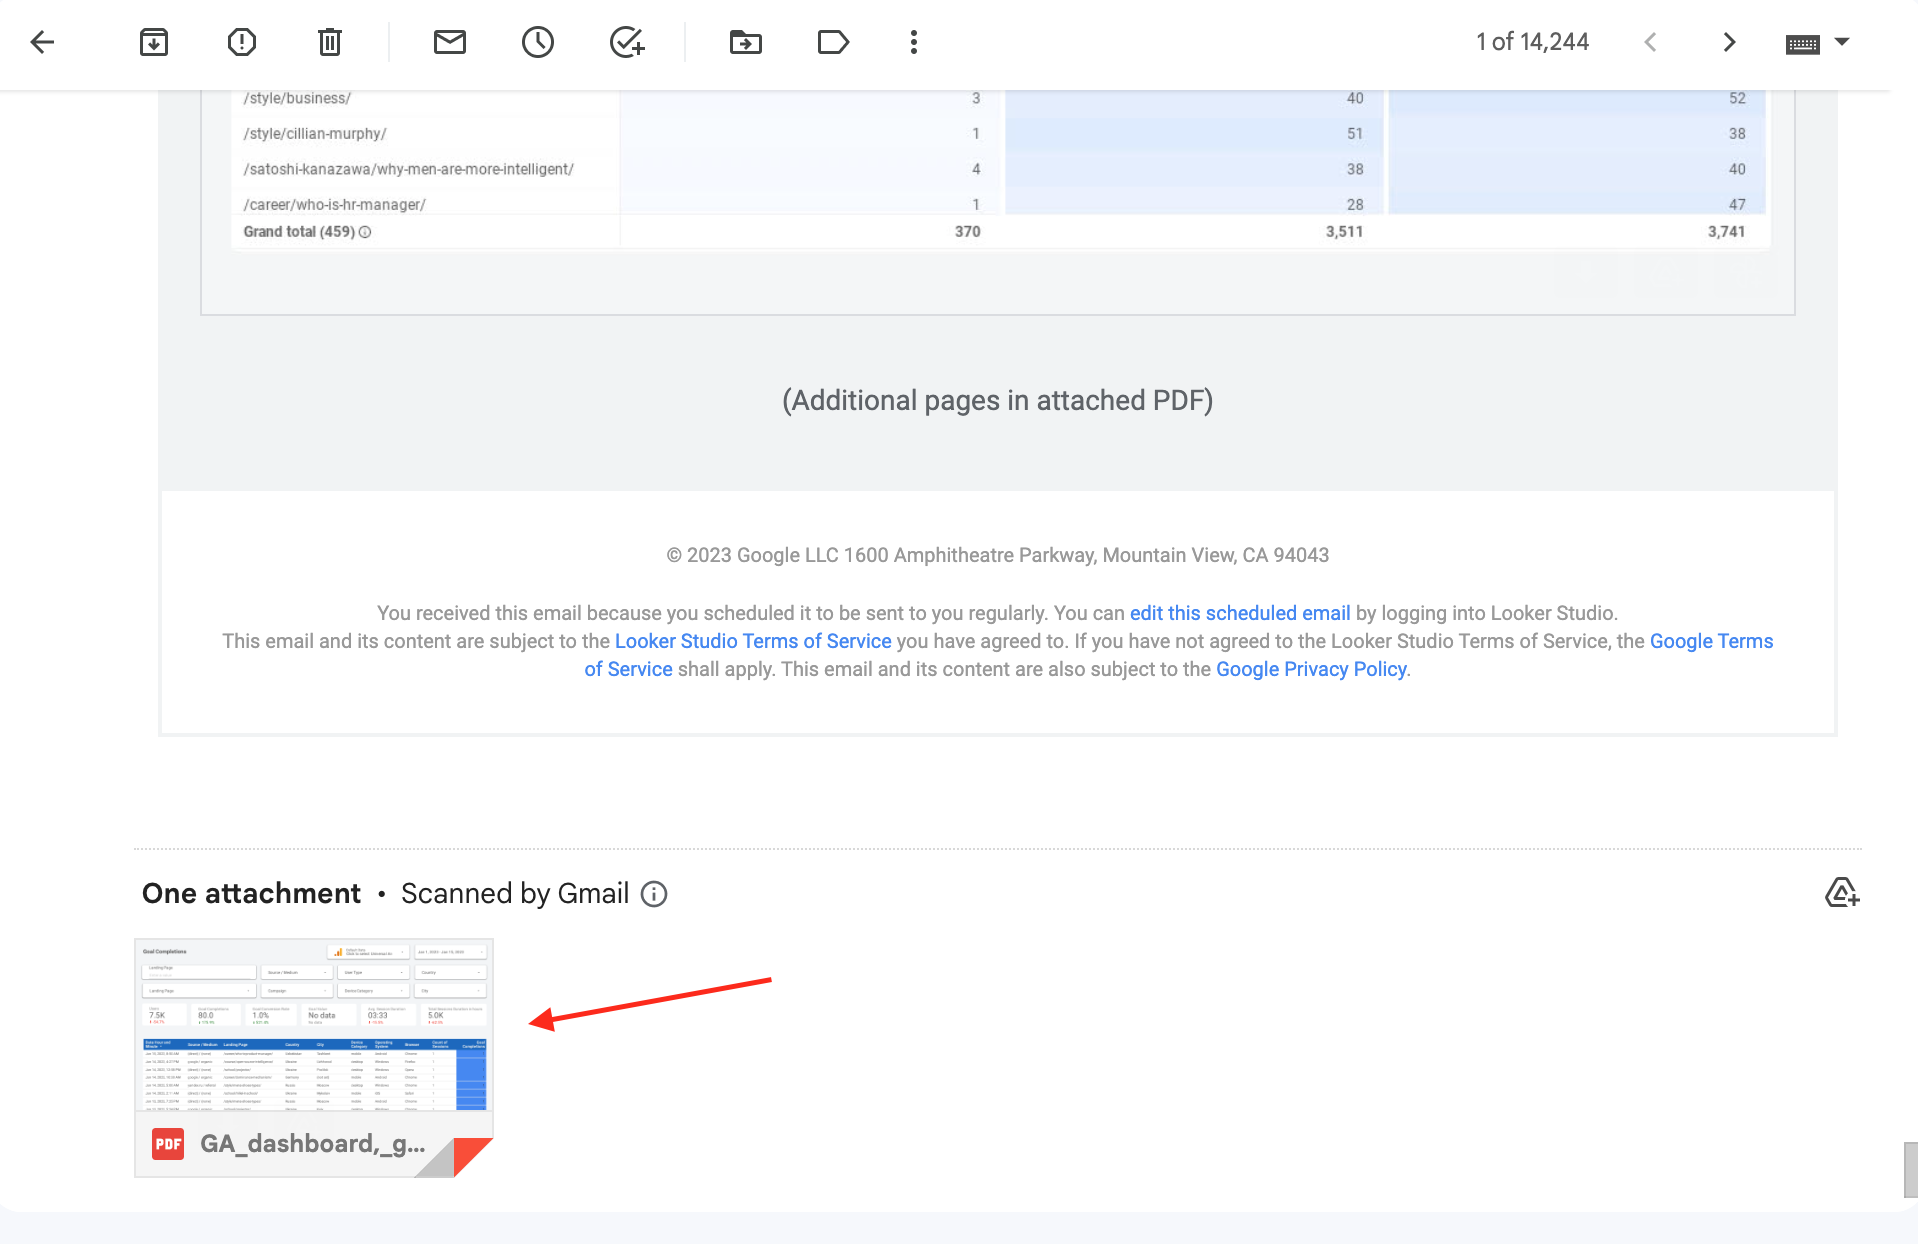Image resolution: width=1918 pixels, height=1244 pixels.
Task: Add this email to Tasks
Action: pos(627,42)
